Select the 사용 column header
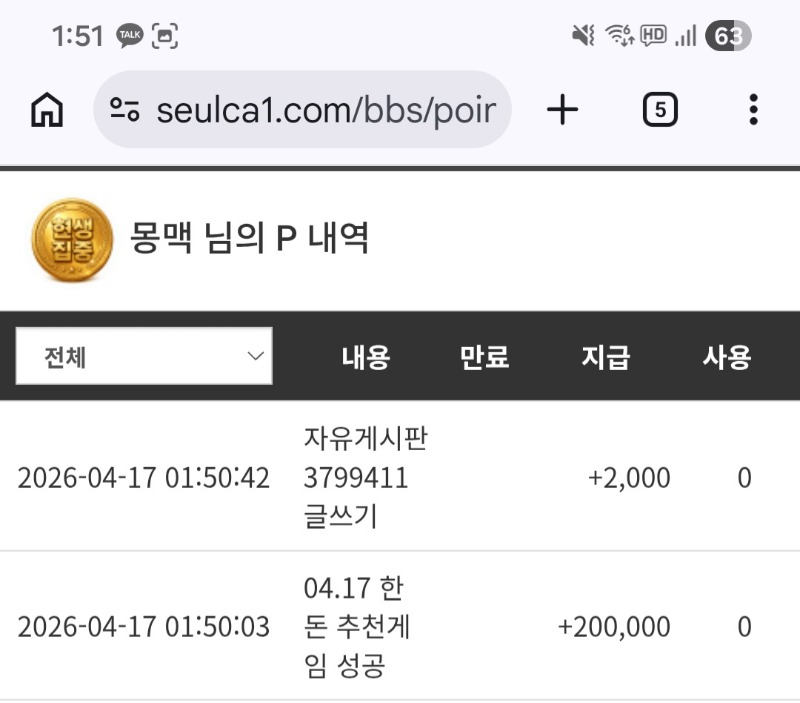This screenshot has width=800, height=703. tap(727, 357)
